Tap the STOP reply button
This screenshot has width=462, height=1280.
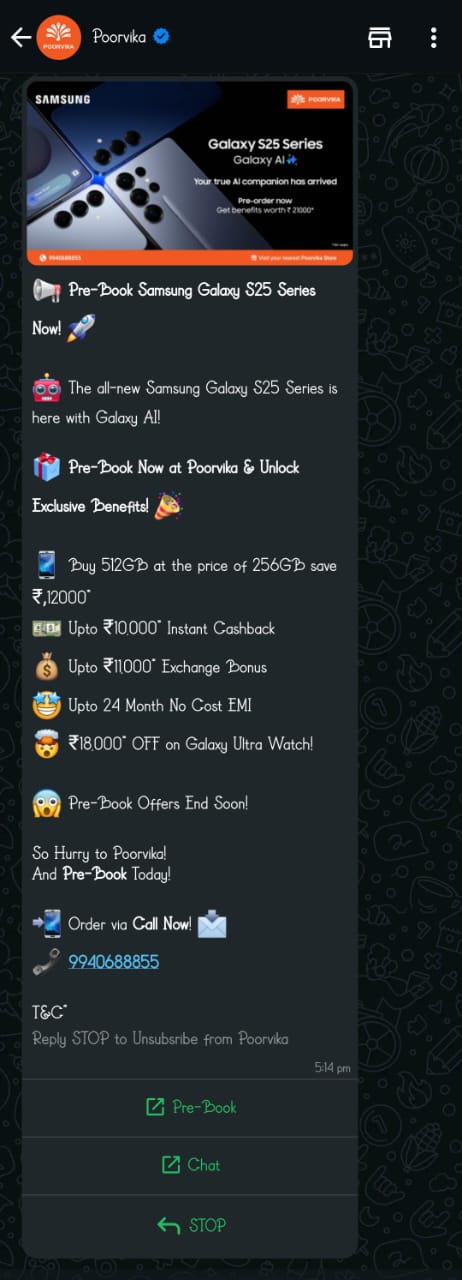190,1225
